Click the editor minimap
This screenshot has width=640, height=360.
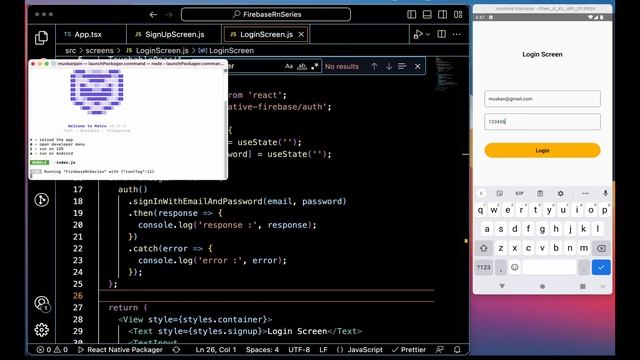point(446,75)
